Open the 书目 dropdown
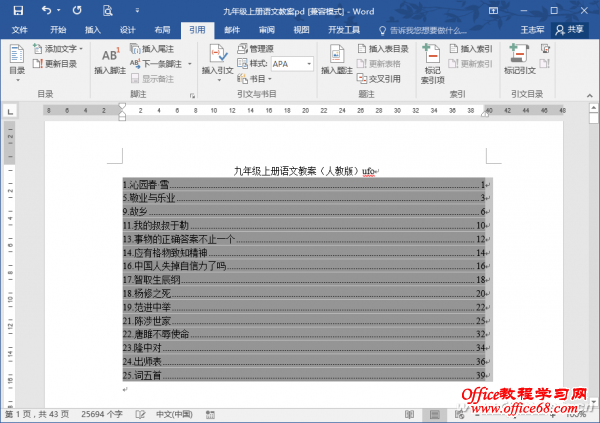Image resolution: width=600 pixels, height=423 pixels. click(x=254, y=79)
